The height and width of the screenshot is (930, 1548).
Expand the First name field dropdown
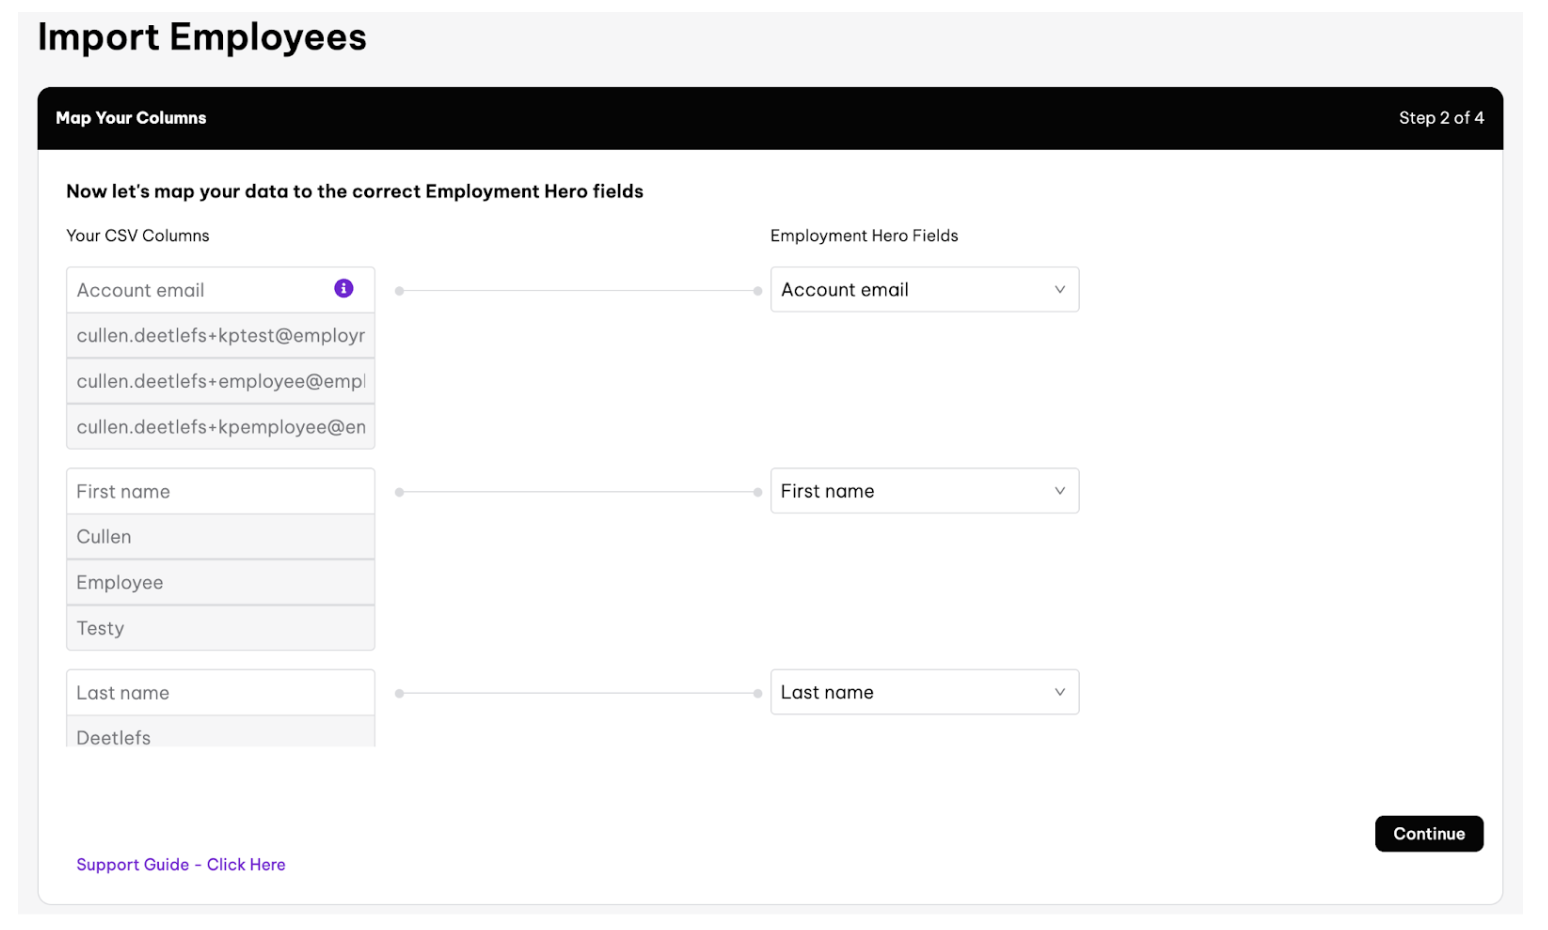(x=923, y=491)
